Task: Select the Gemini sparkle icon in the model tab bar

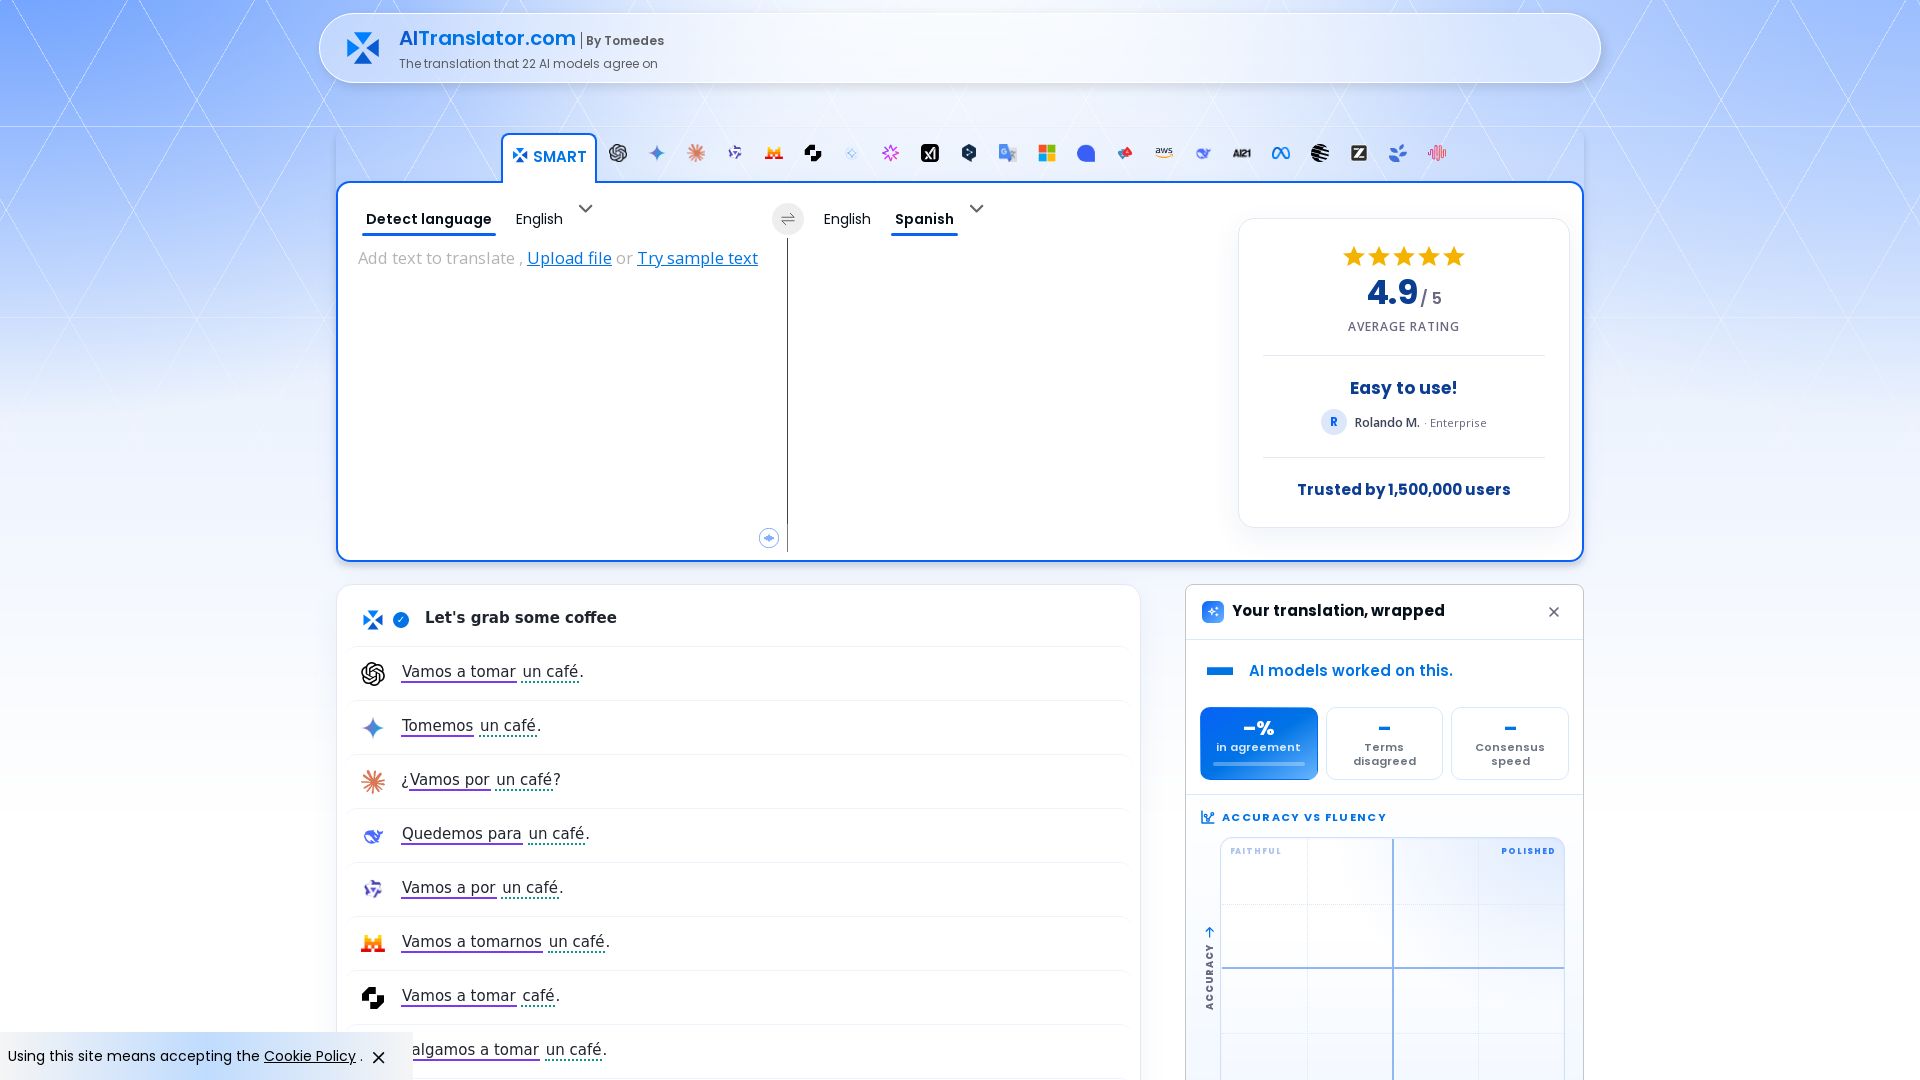Action: (657, 153)
